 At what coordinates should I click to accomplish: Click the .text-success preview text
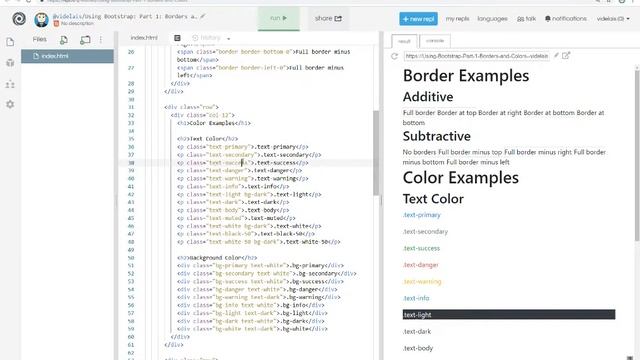(x=421, y=248)
